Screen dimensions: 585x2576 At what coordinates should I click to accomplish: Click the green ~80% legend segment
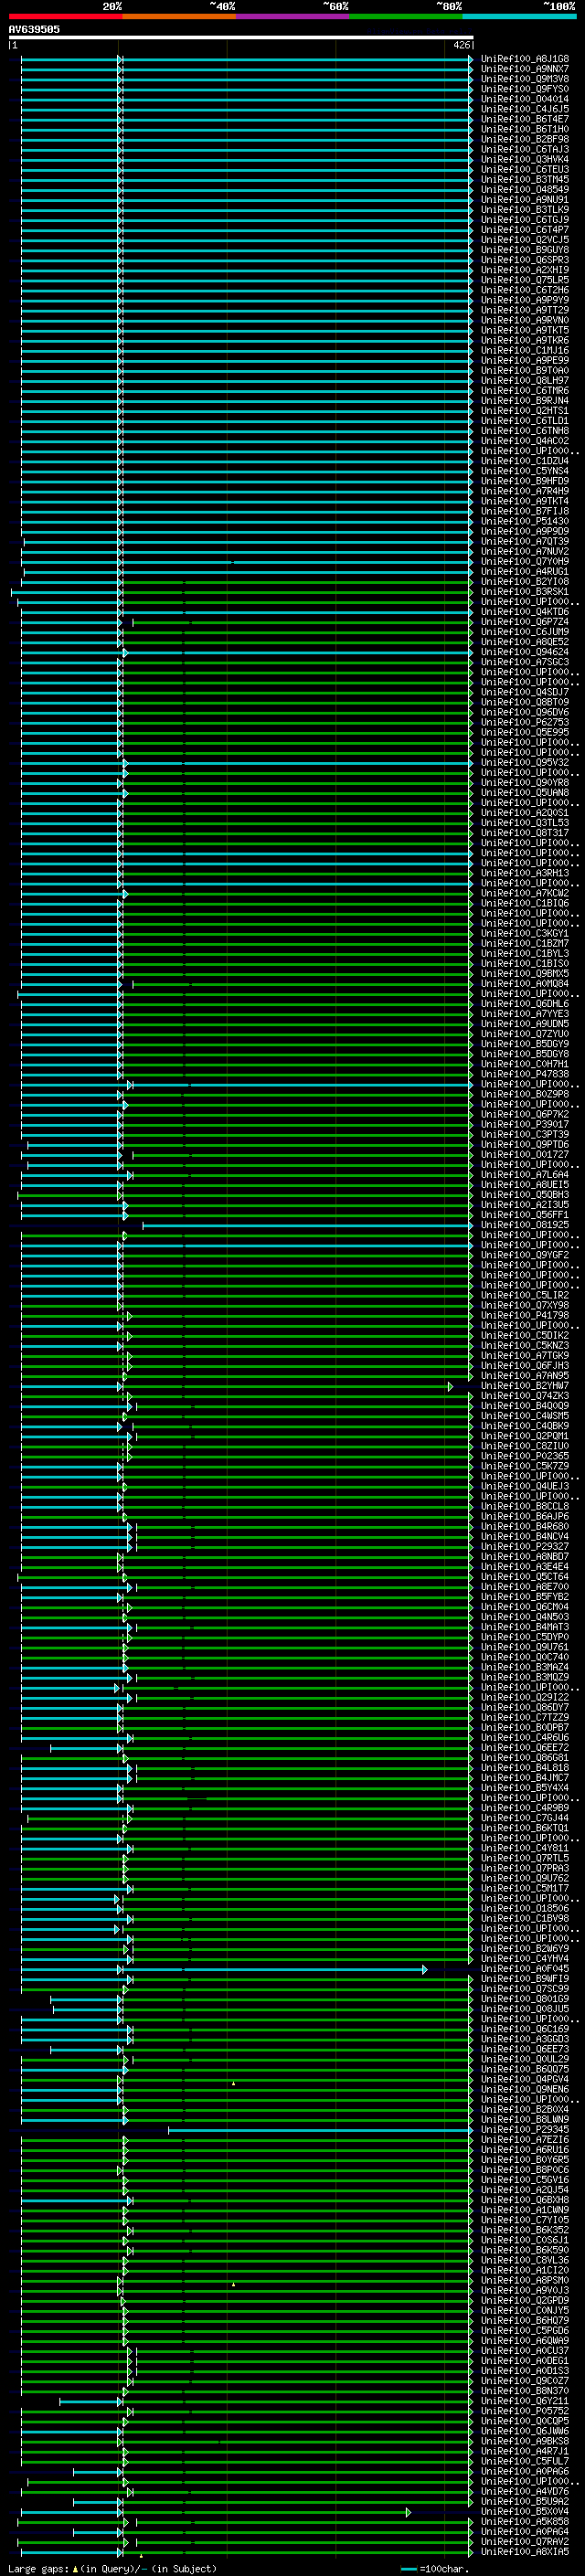pyautogui.click(x=406, y=16)
